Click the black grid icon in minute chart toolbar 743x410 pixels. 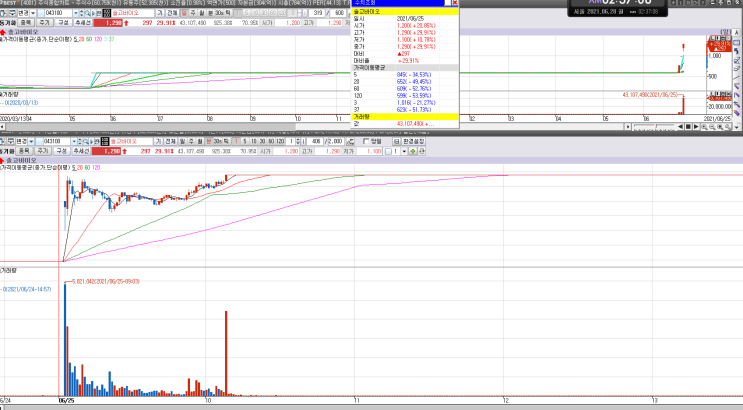[105, 141]
